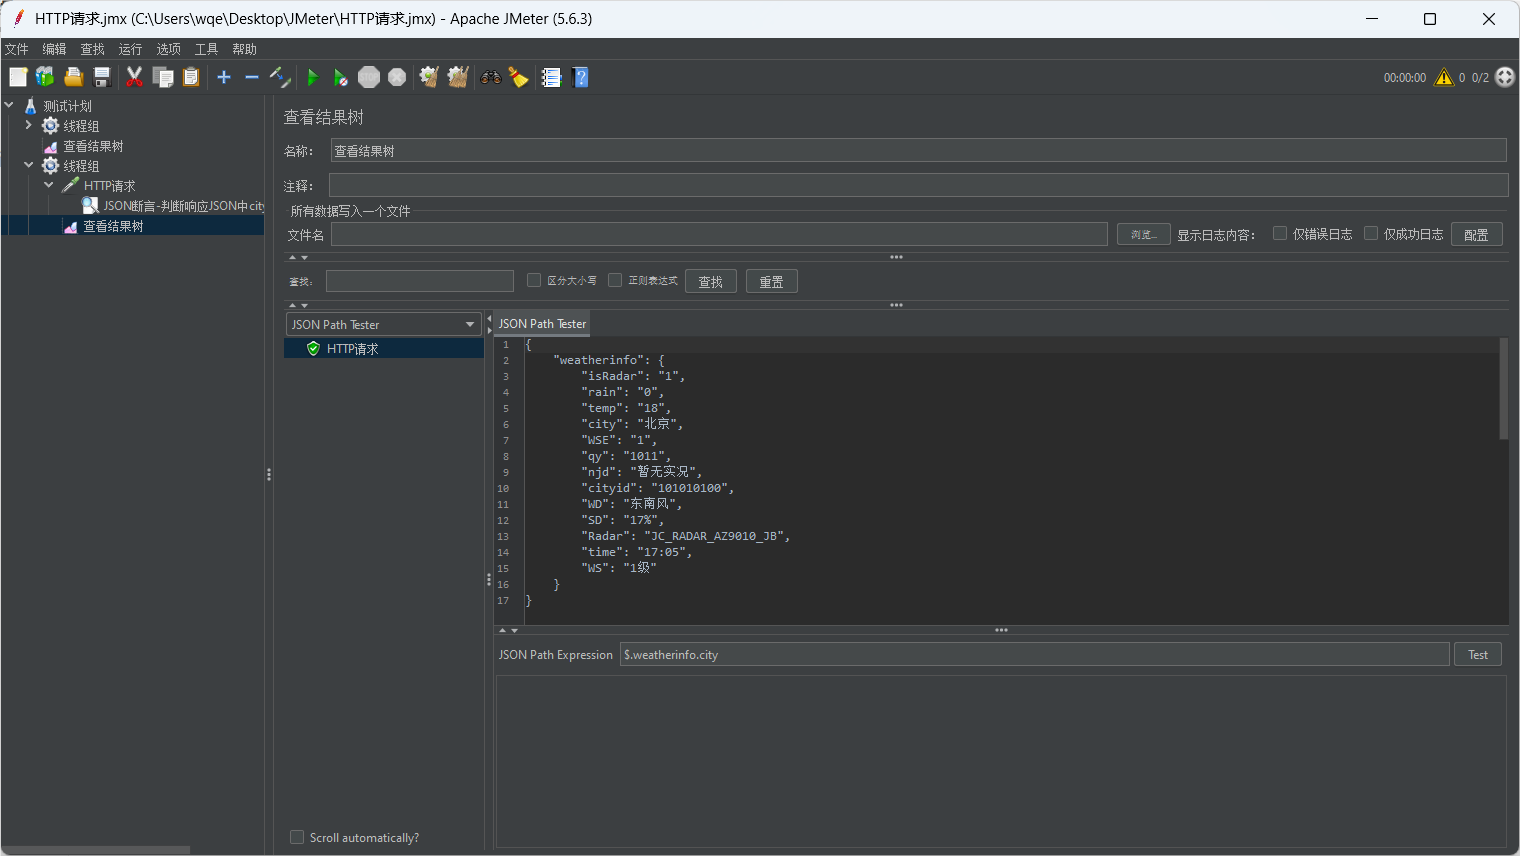Open the 文件 menu

pyautogui.click(x=17, y=49)
